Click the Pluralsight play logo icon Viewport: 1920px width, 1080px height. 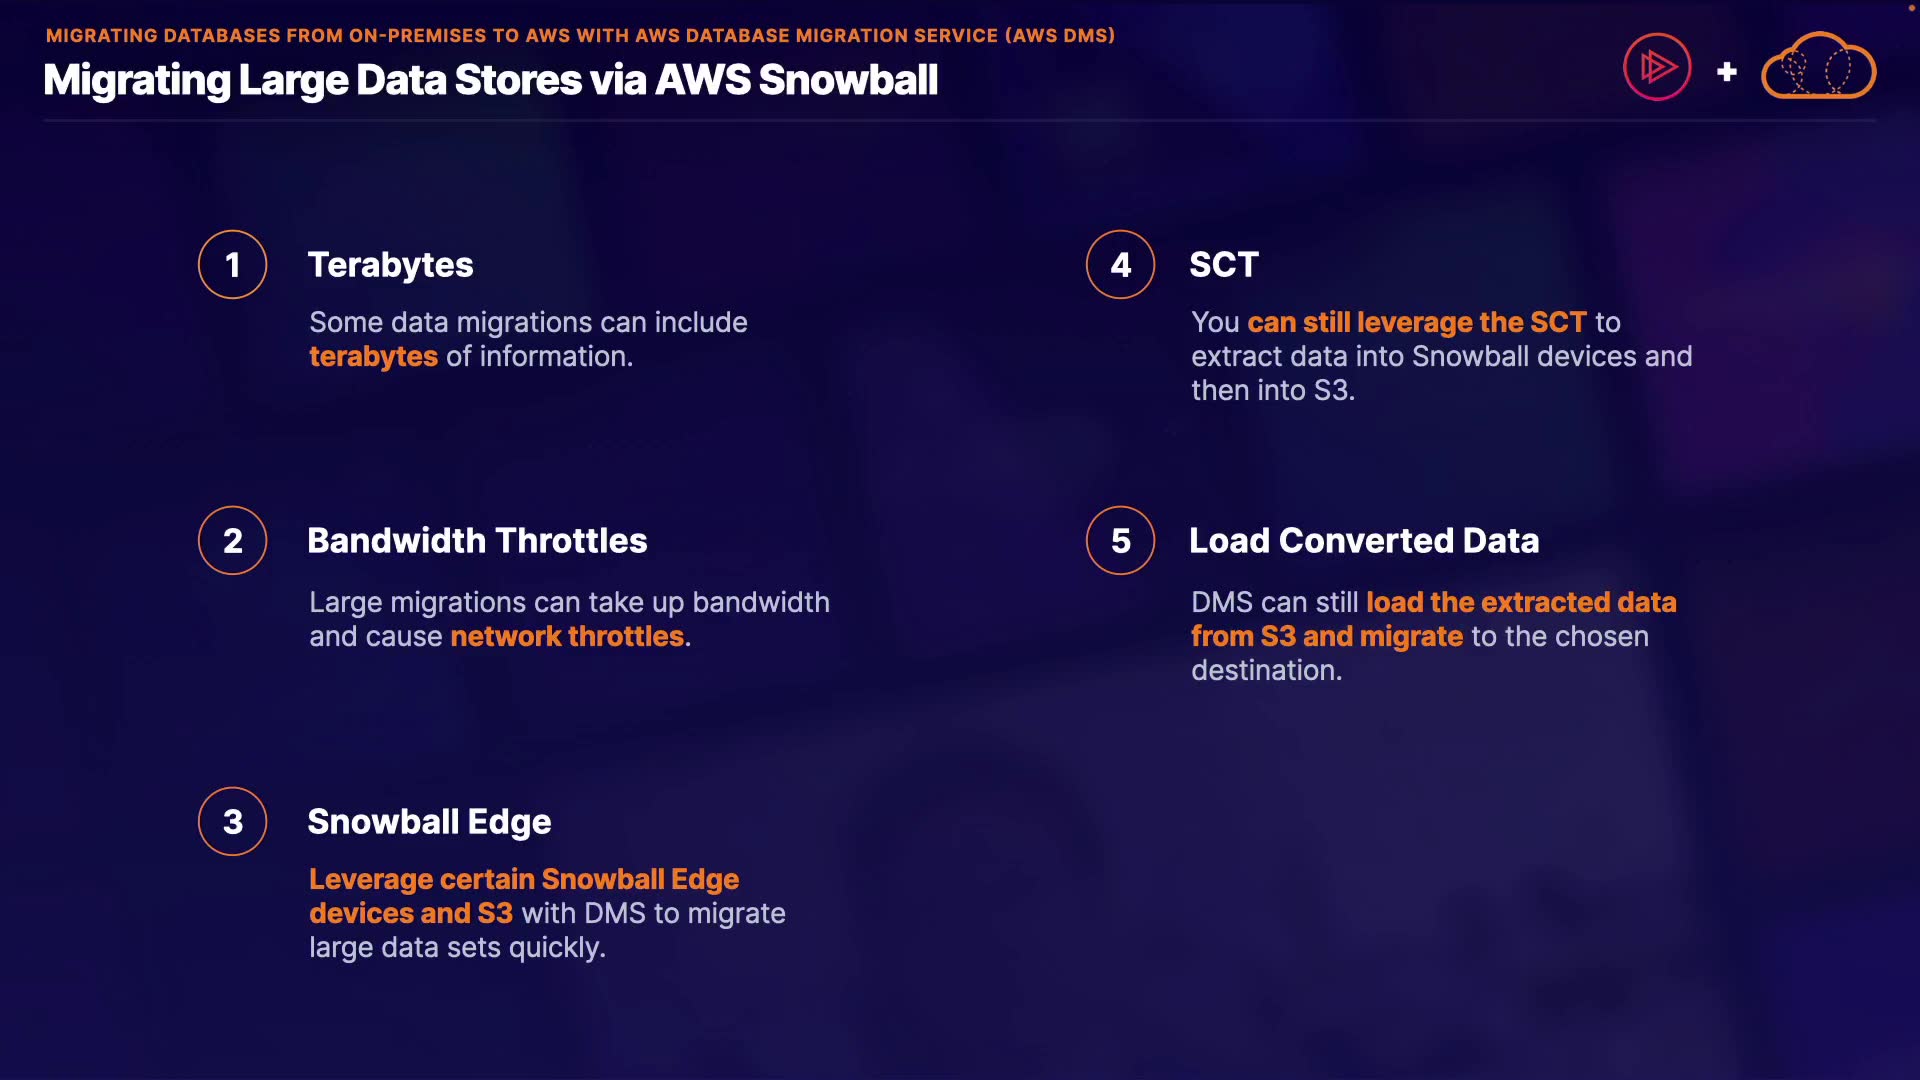coord(1657,68)
